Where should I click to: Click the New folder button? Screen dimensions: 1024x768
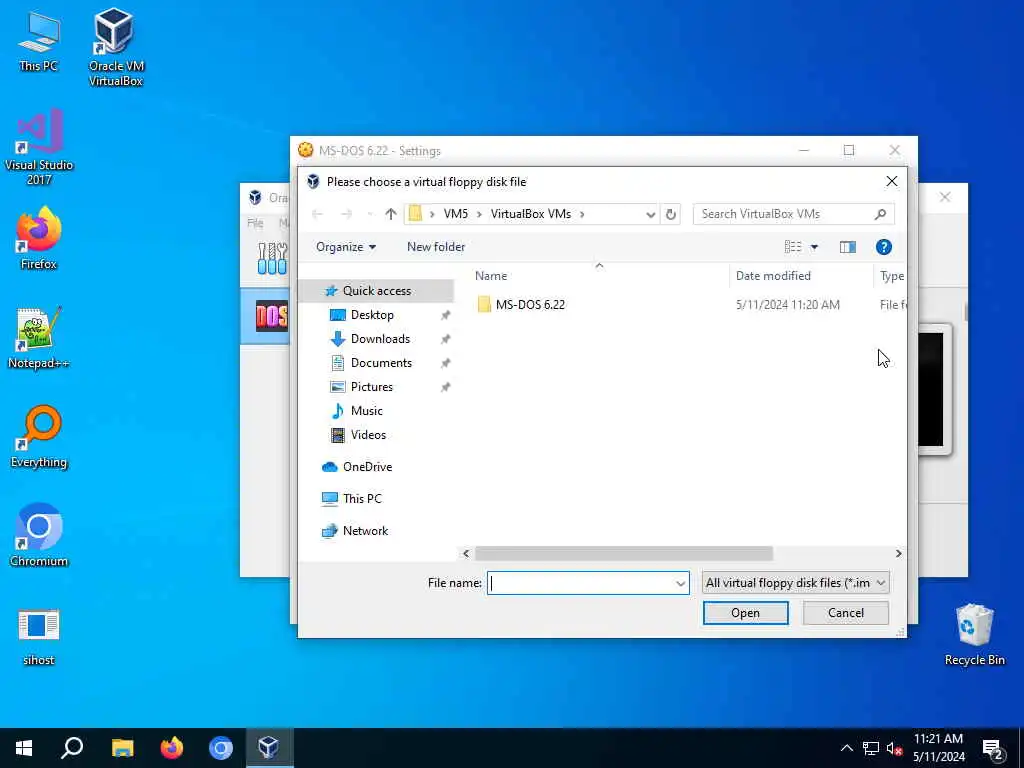436,247
